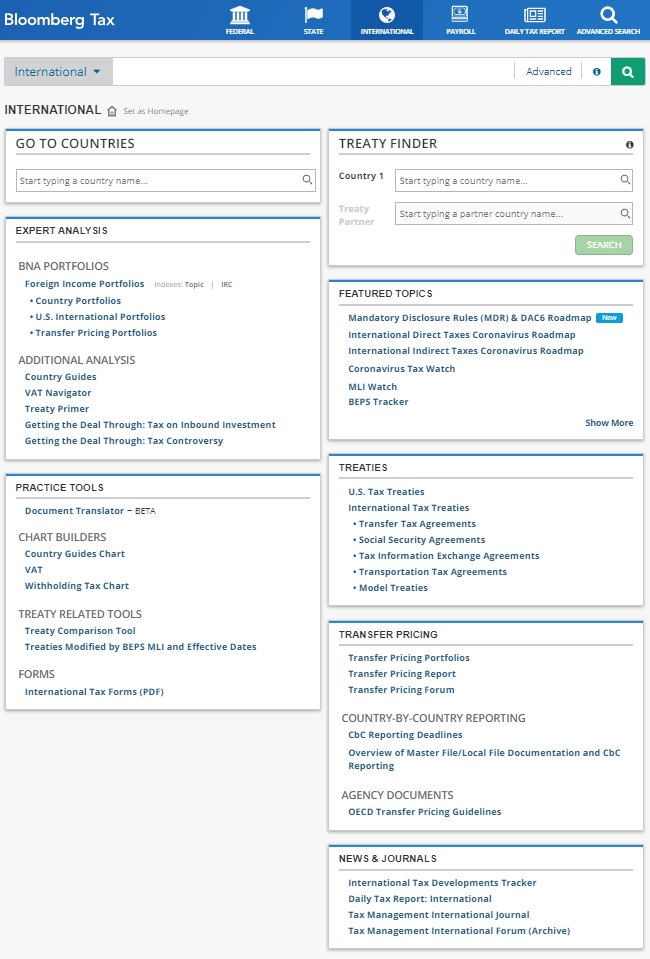
Task: Open the Country 1 treaty combo box
Action: [513, 181]
